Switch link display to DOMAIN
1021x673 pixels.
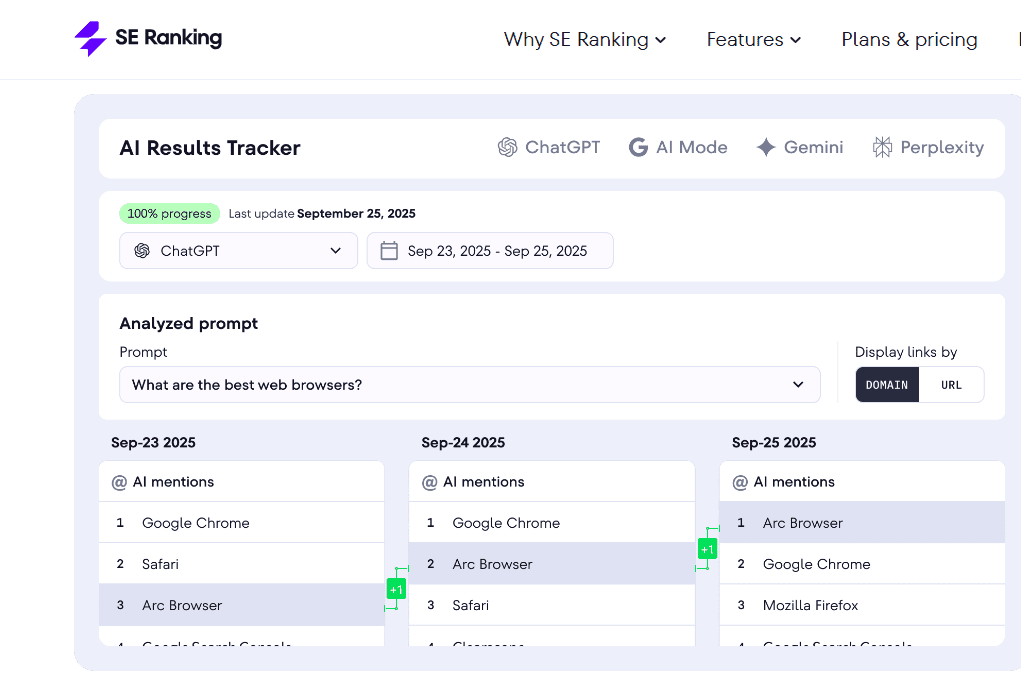click(x=886, y=385)
